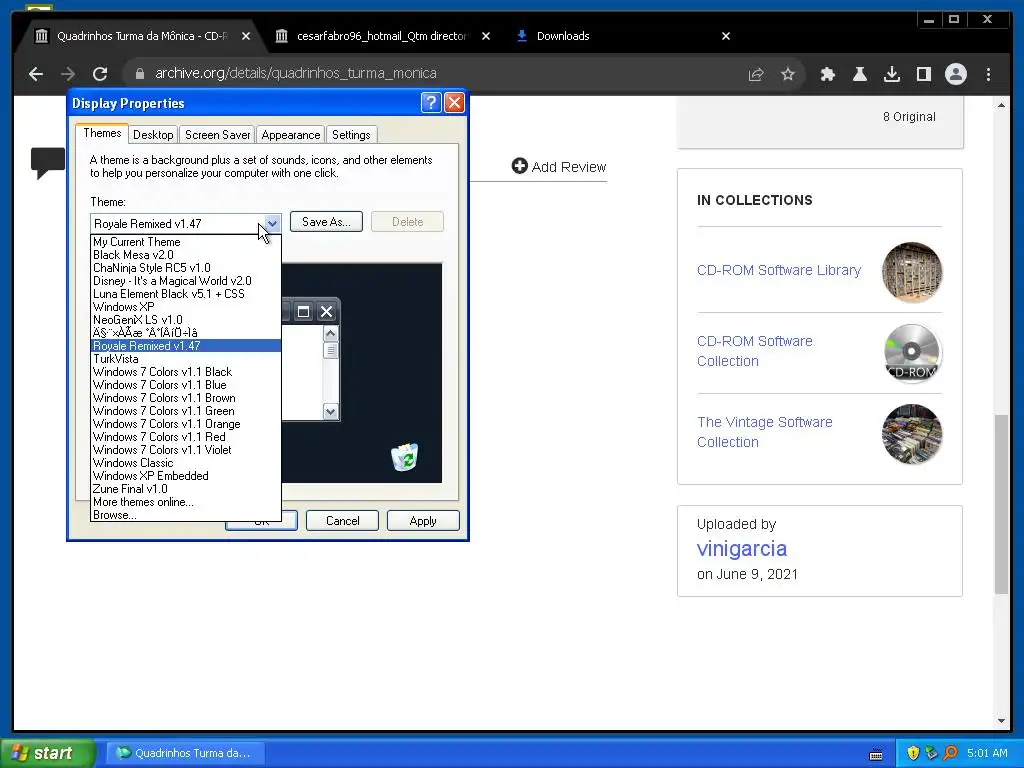Image resolution: width=1024 pixels, height=768 pixels.
Task: Select Zune Final v1.0 theme
Action: pyautogui.click(x=185, y=489)
